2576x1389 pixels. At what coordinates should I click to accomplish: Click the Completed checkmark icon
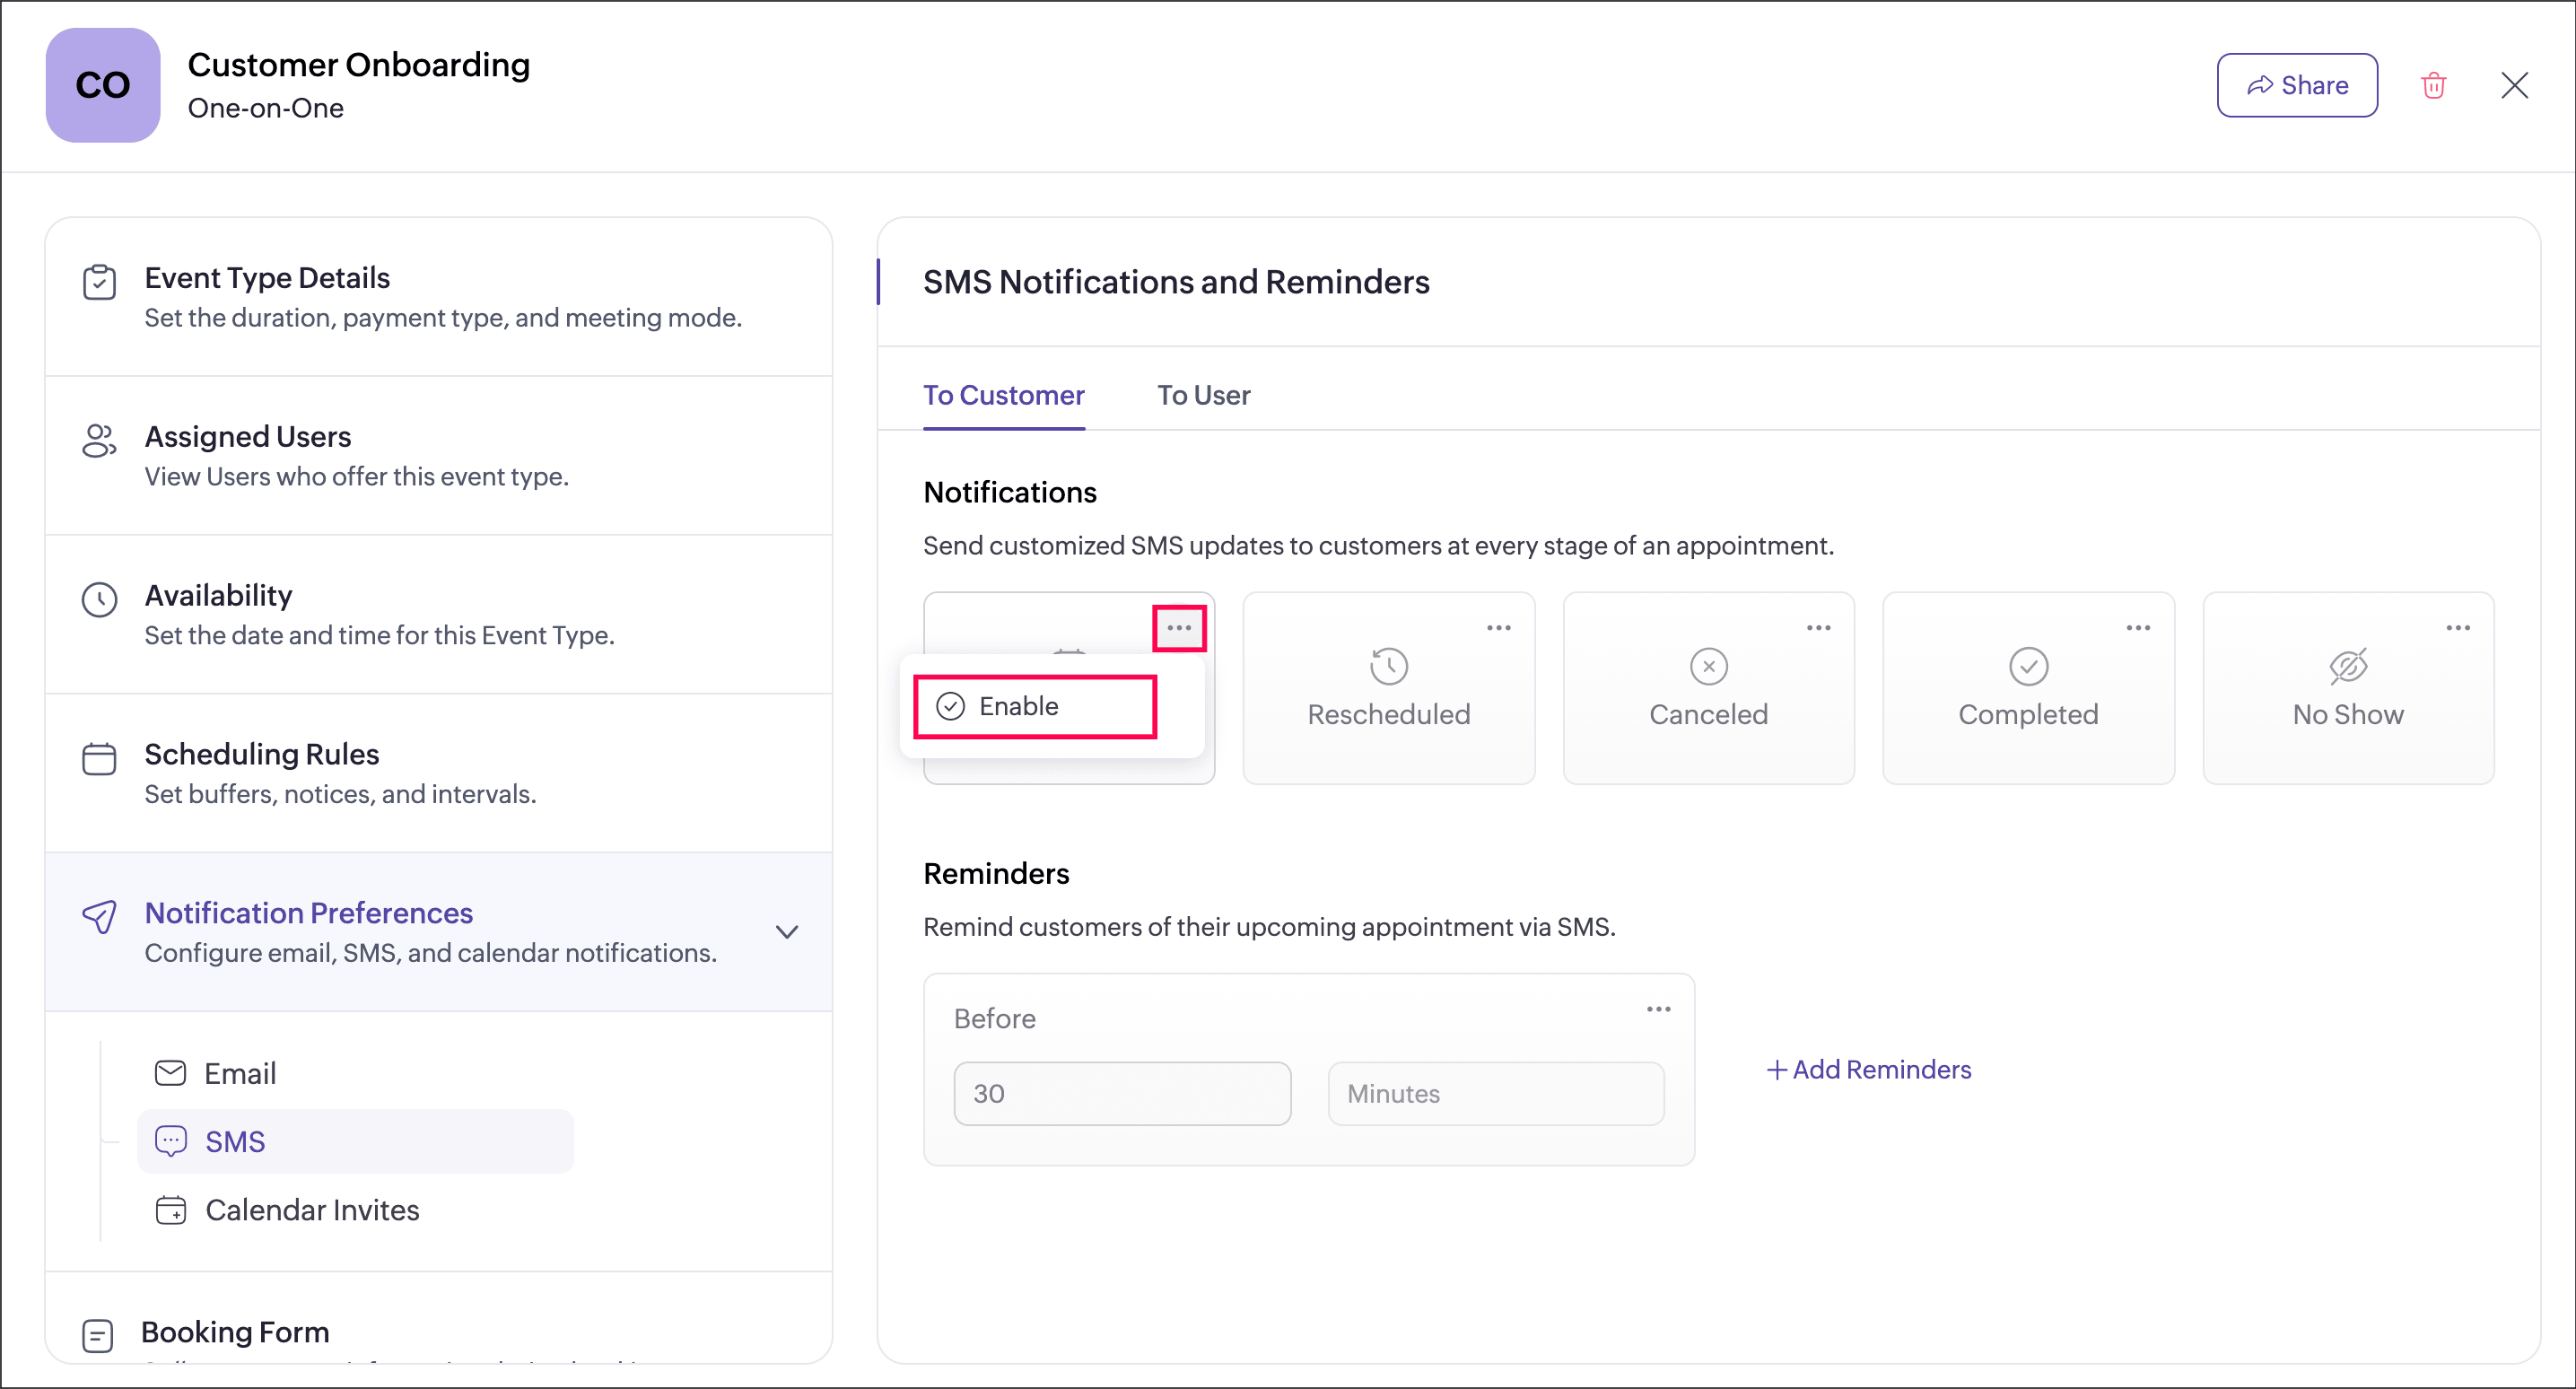(x=2028, y=666)
